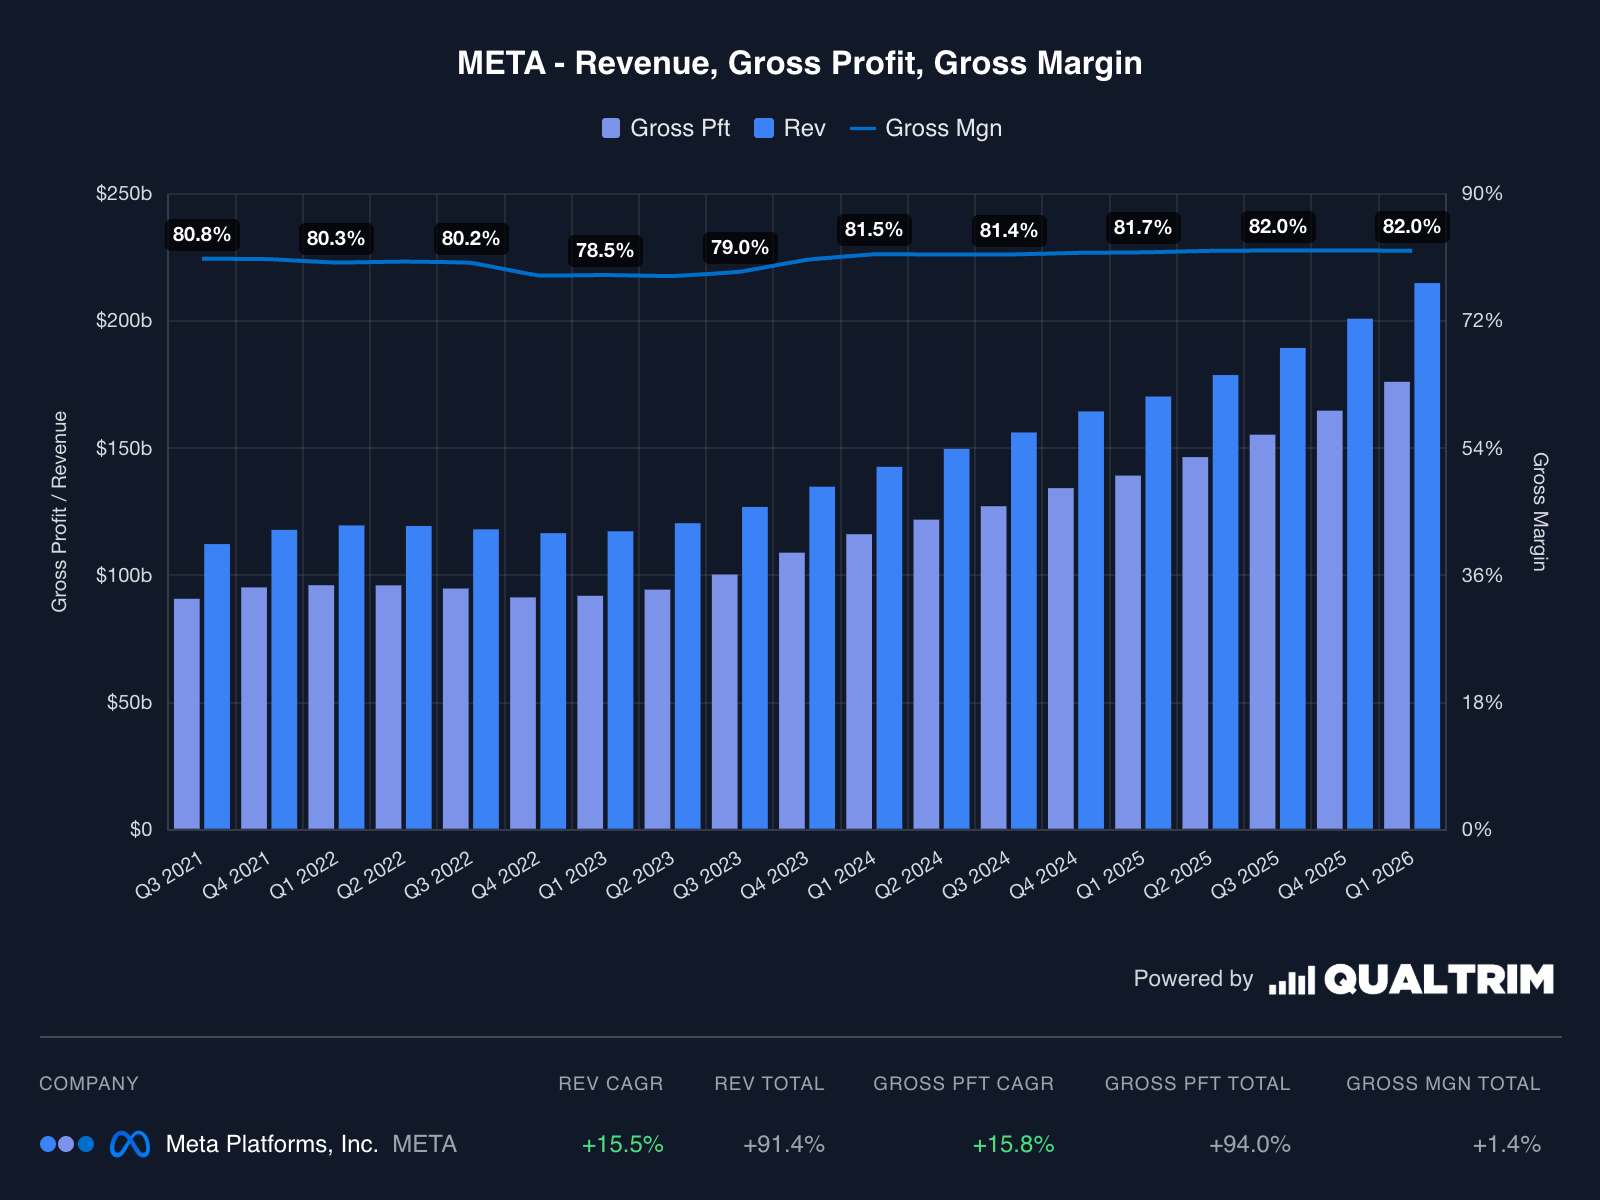Click the Q3 2021 gross profit bar
Image resolution: width=1600 pixels, height=1200 pixels.
187,714
